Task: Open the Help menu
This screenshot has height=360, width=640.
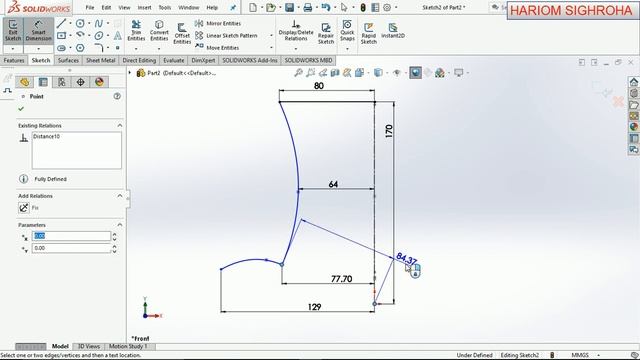Action: (x=212, y=7)
